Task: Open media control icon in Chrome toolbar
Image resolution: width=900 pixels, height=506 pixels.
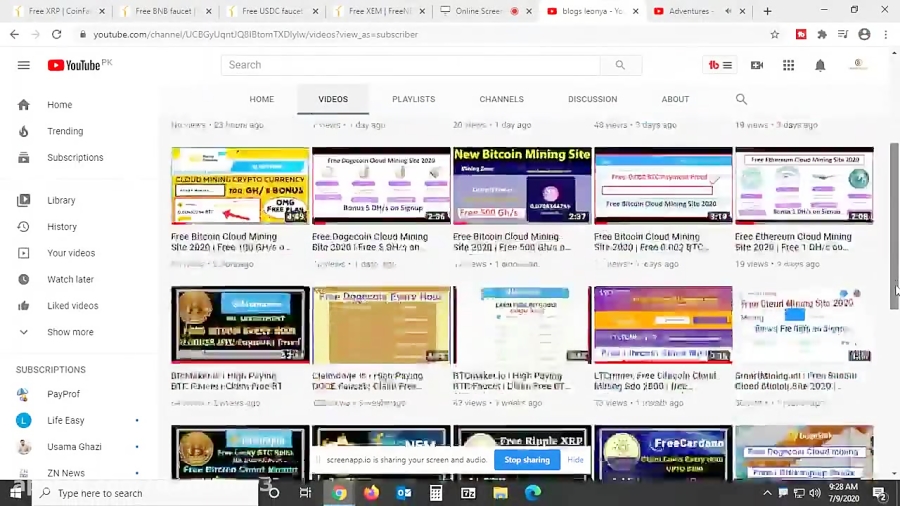Action: pyautogui.click(x=843, y=34)
